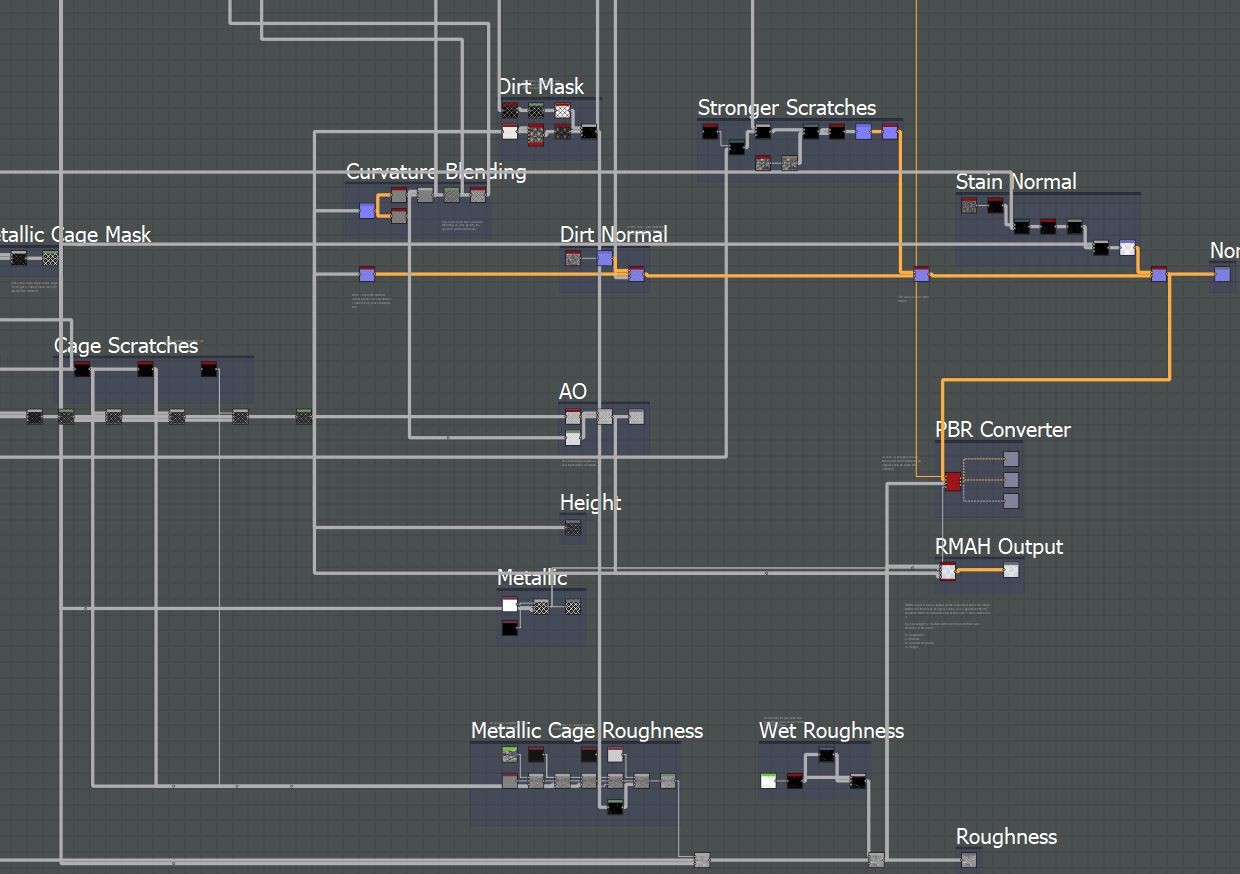Select the white final node in RMAH Output frame
This screenshot has height=874, width=1240.
pyautogui.click(x=1011, y=570)
